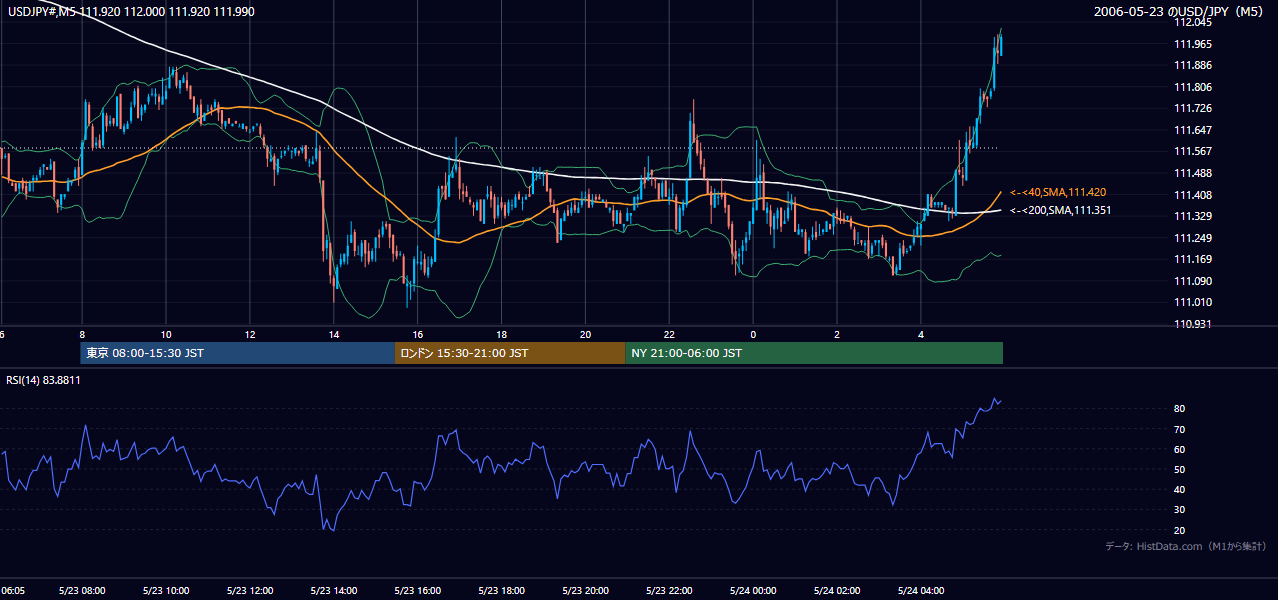Image resolution: width=1278 pixels, height=600 pixels.
Task: Click the 5/23 20:00 time axis label
Action: [x=585, y=591]
